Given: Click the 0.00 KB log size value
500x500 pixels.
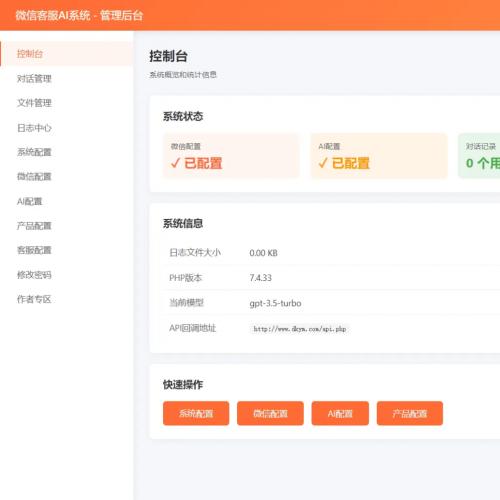Looking at the screenshot, I should [x=263, y=253].
